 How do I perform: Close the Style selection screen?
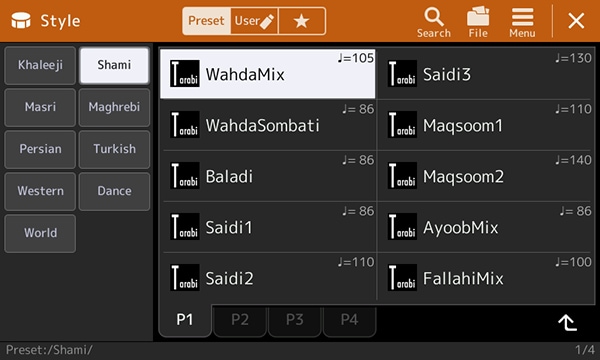[576, 21]
